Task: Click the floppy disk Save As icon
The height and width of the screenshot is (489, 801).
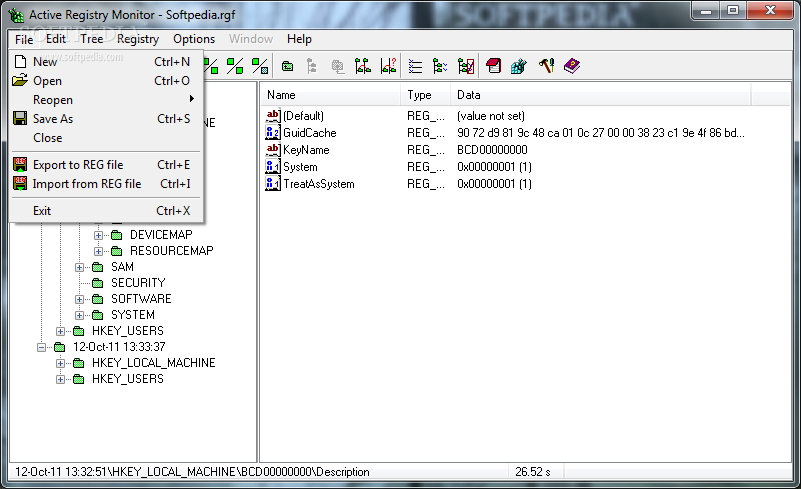Action: (20, 119)
